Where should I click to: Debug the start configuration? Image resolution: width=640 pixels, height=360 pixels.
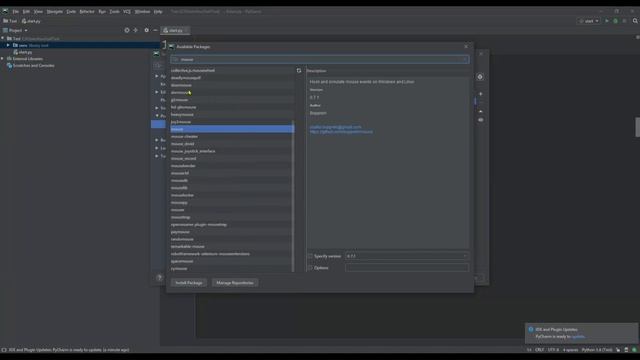616,21
